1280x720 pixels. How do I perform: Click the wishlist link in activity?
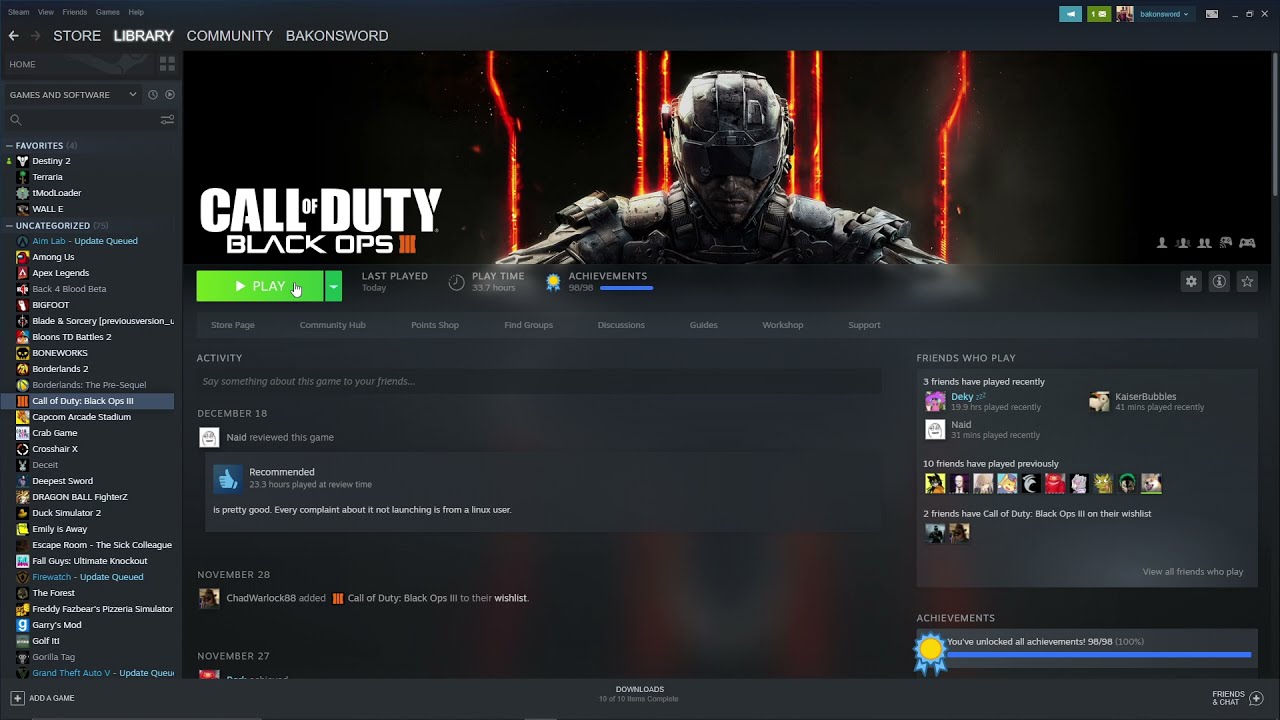click(510, 598)
